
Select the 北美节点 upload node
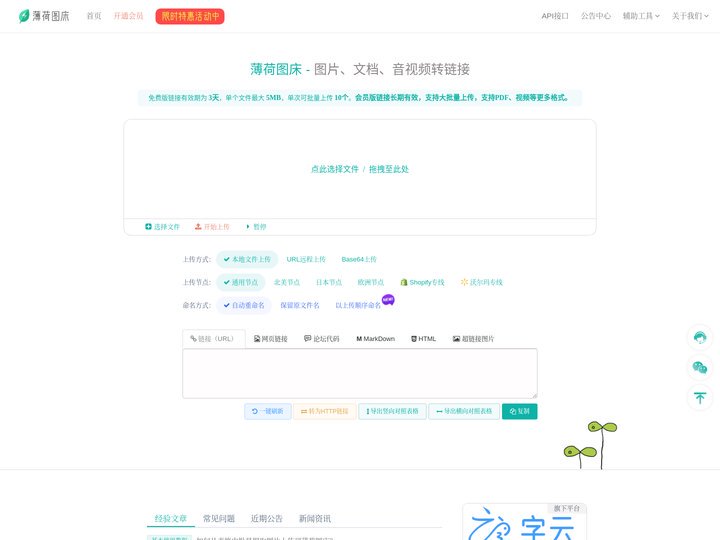tap(287, 282)
